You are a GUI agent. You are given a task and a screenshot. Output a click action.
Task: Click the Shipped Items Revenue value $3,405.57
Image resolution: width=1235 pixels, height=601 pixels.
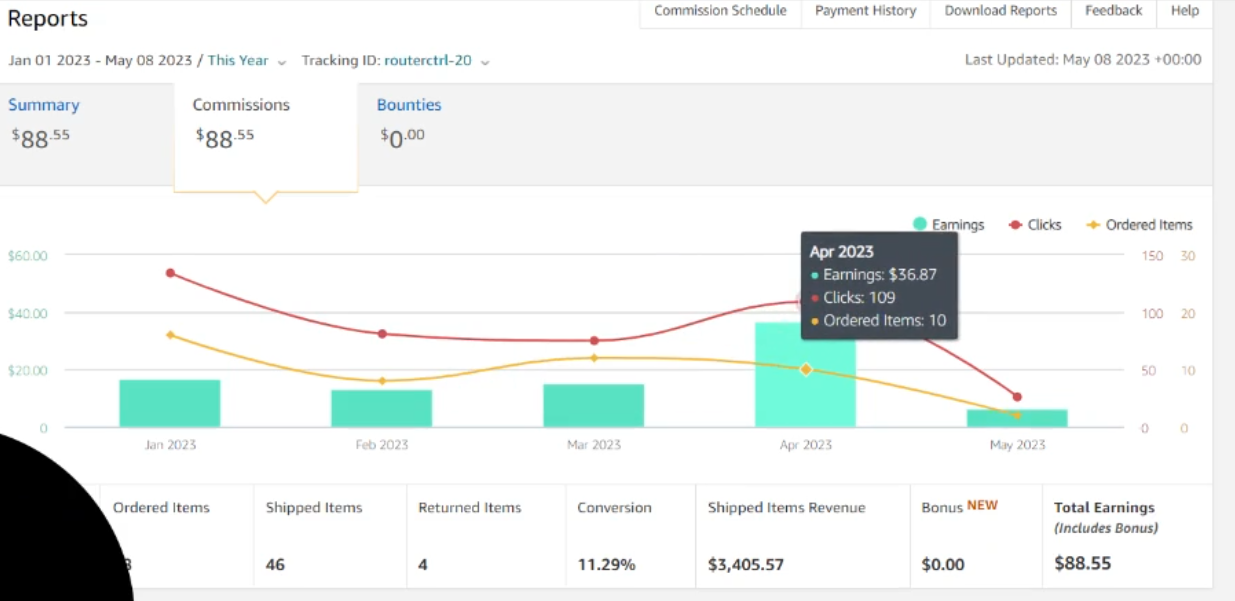click(x=746, y=565)
